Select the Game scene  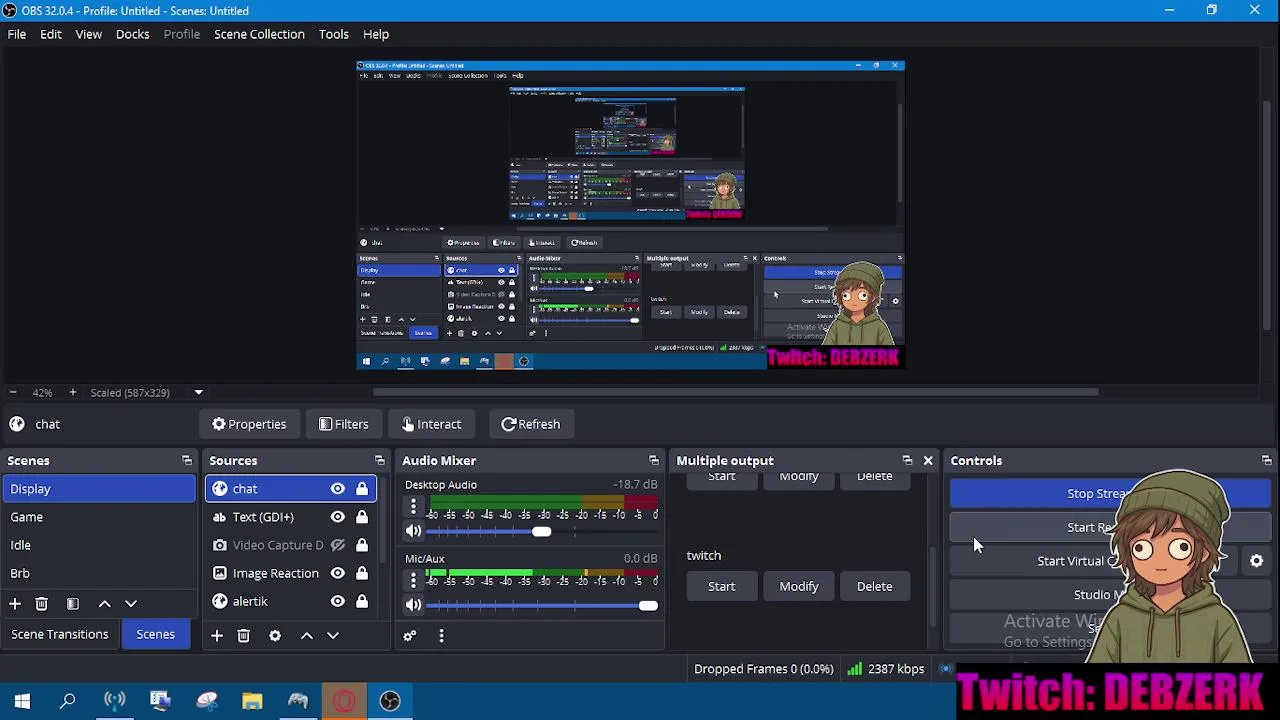coord(98,517)
